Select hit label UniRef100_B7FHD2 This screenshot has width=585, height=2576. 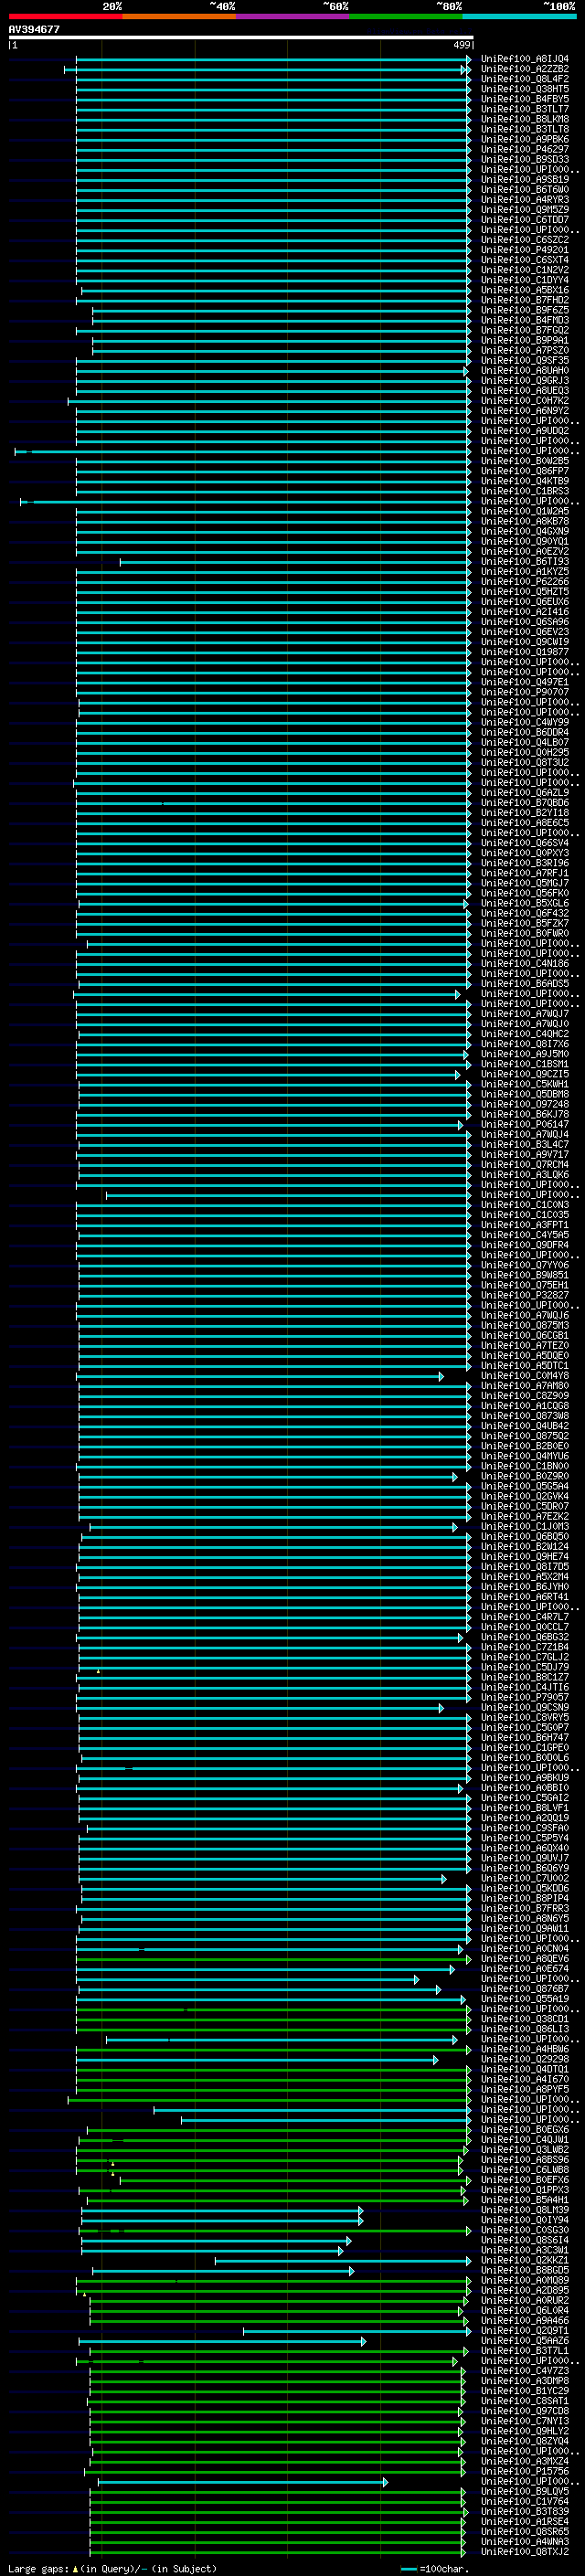click(524, 300)
